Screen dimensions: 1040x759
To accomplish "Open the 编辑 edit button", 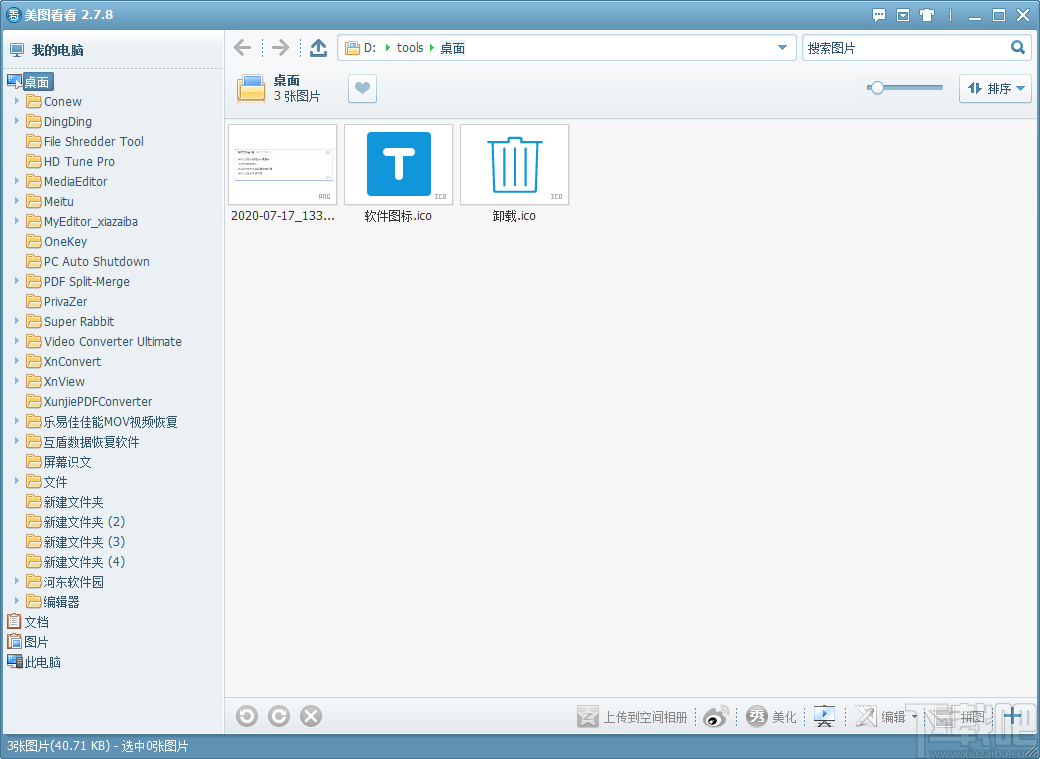I will (x=880, y=717).
